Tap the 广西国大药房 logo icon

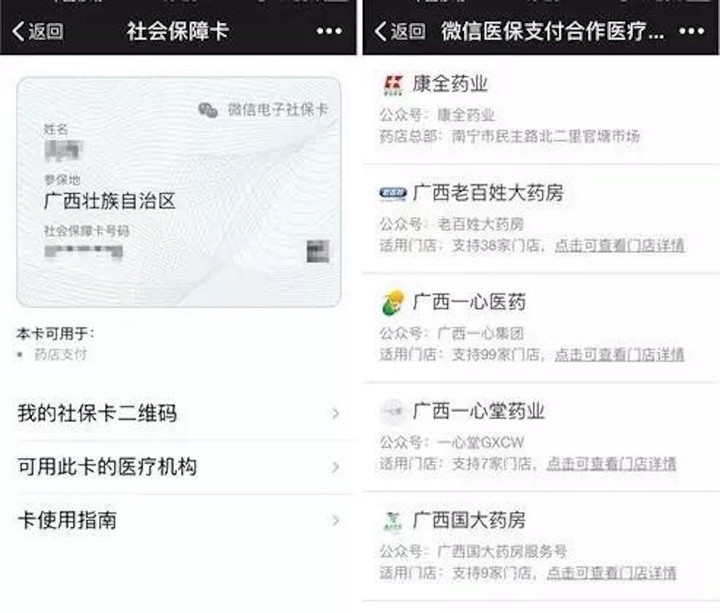coord(393,521)
